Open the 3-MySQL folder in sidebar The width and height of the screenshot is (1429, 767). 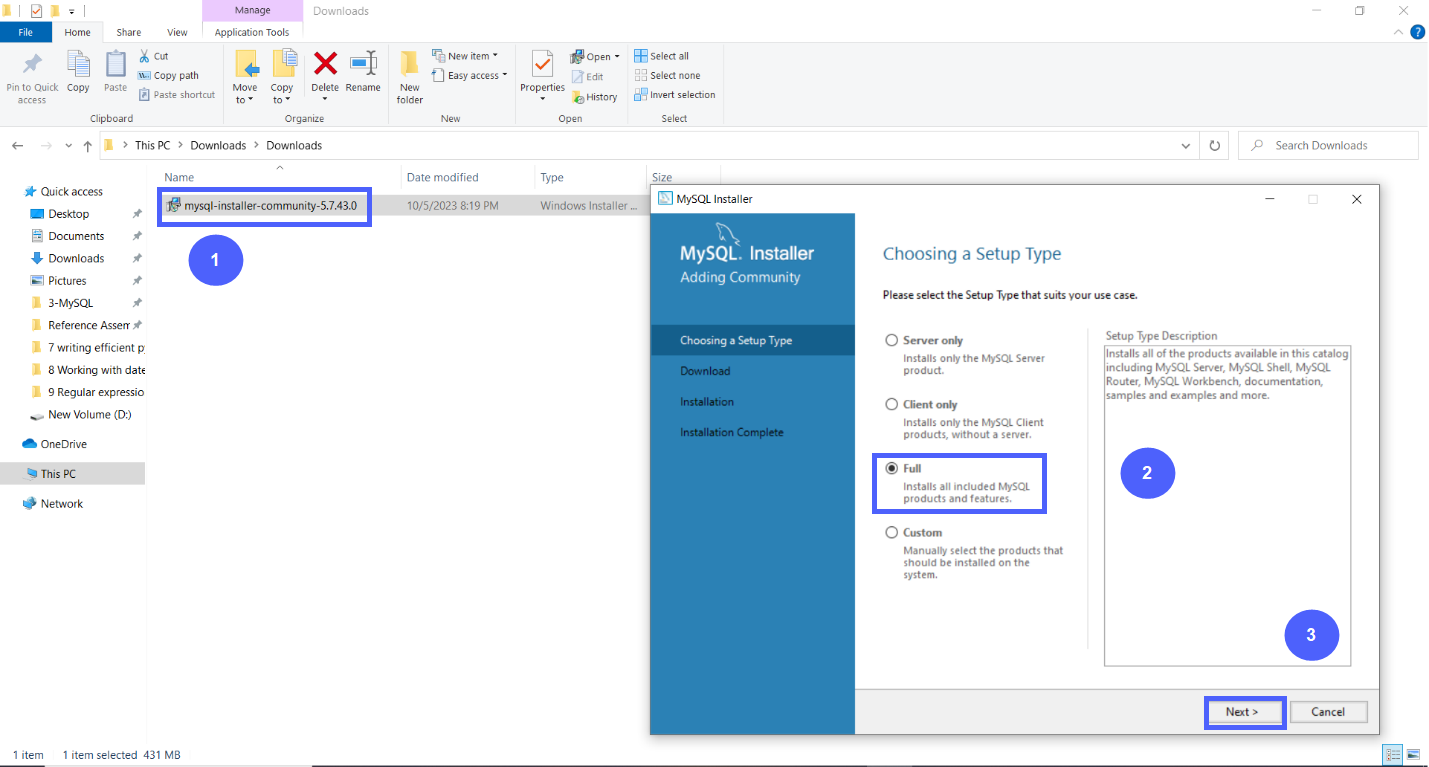(70, 303)
